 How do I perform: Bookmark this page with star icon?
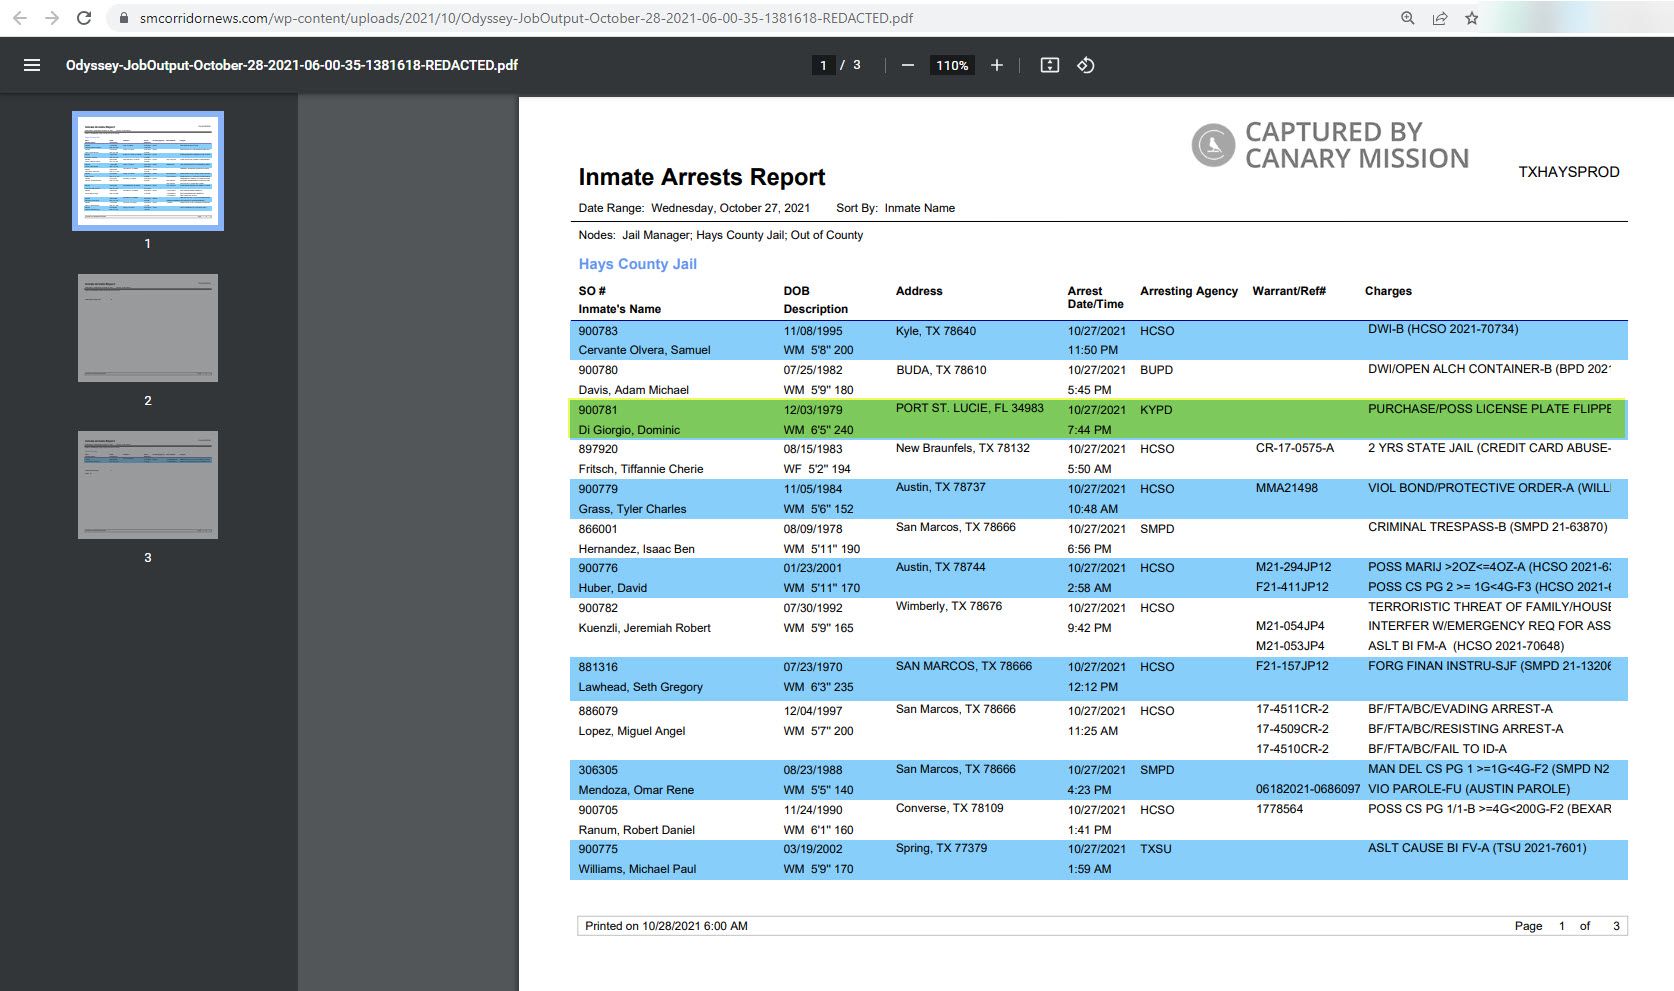click(1471, 18)
